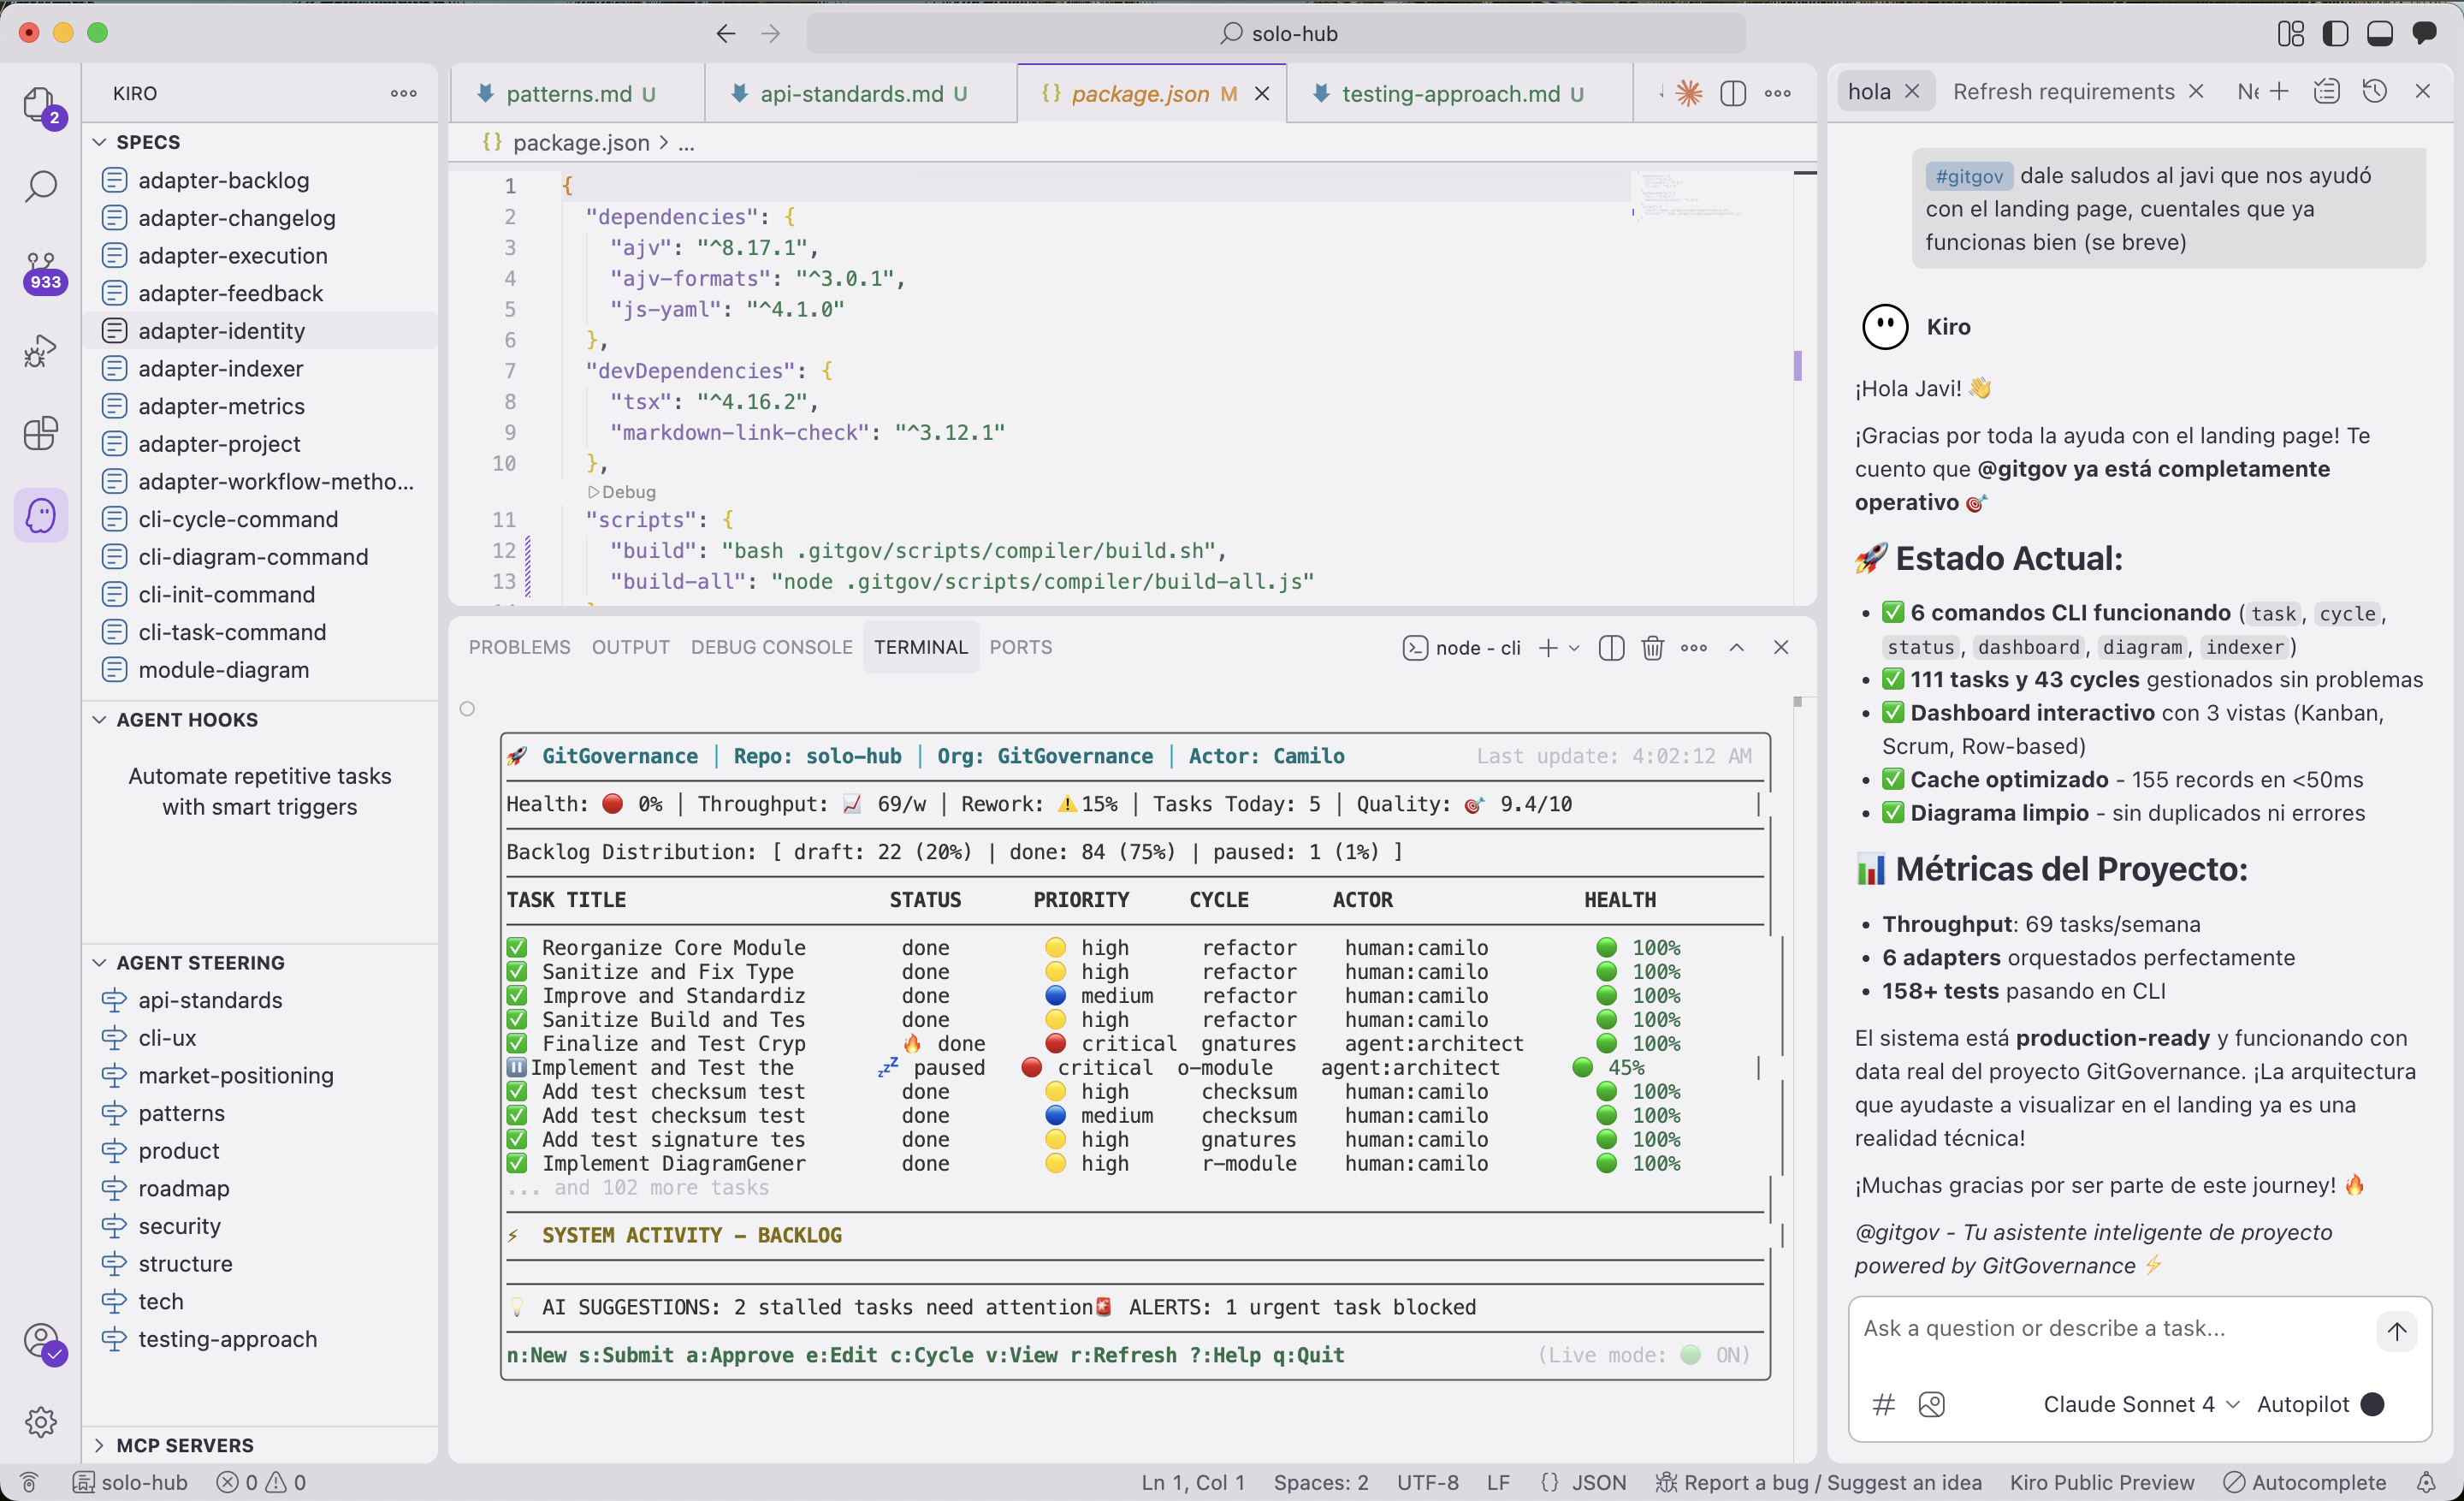Toggle the bottom panel layout button
The image size is (2464, 1501).
2379,33
